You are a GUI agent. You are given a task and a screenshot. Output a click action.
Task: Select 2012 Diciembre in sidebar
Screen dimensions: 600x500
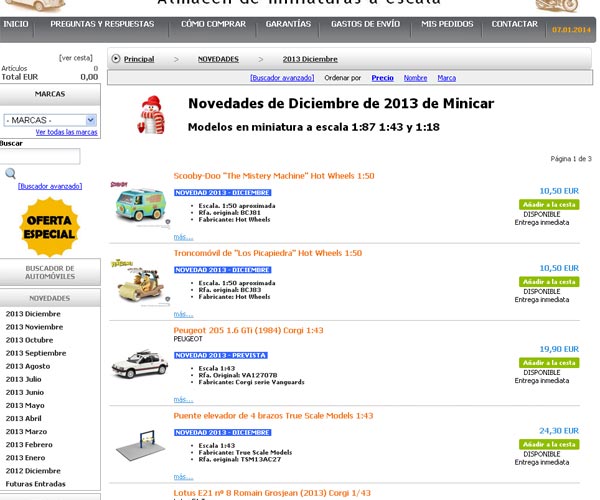click(33, 471)
